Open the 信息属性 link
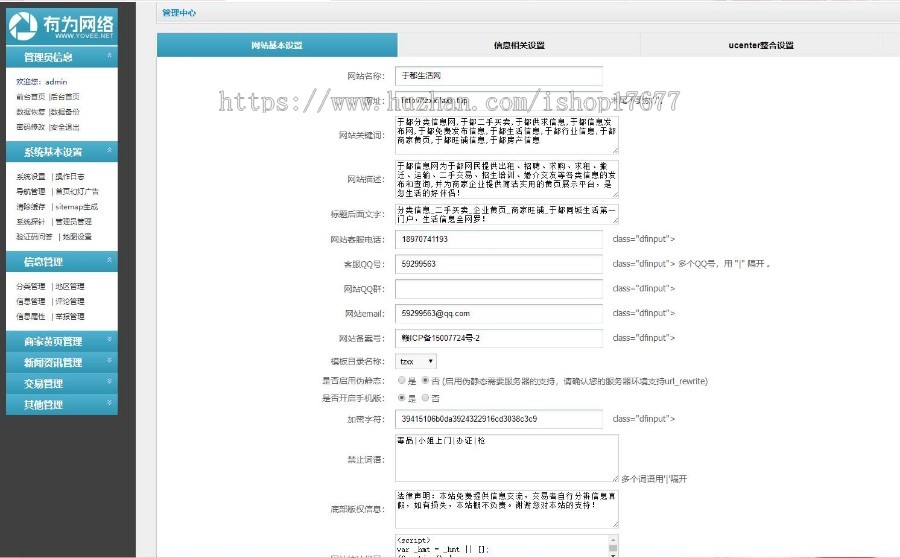Viewport: 900px width, 558px height. (x=30, y=316)
